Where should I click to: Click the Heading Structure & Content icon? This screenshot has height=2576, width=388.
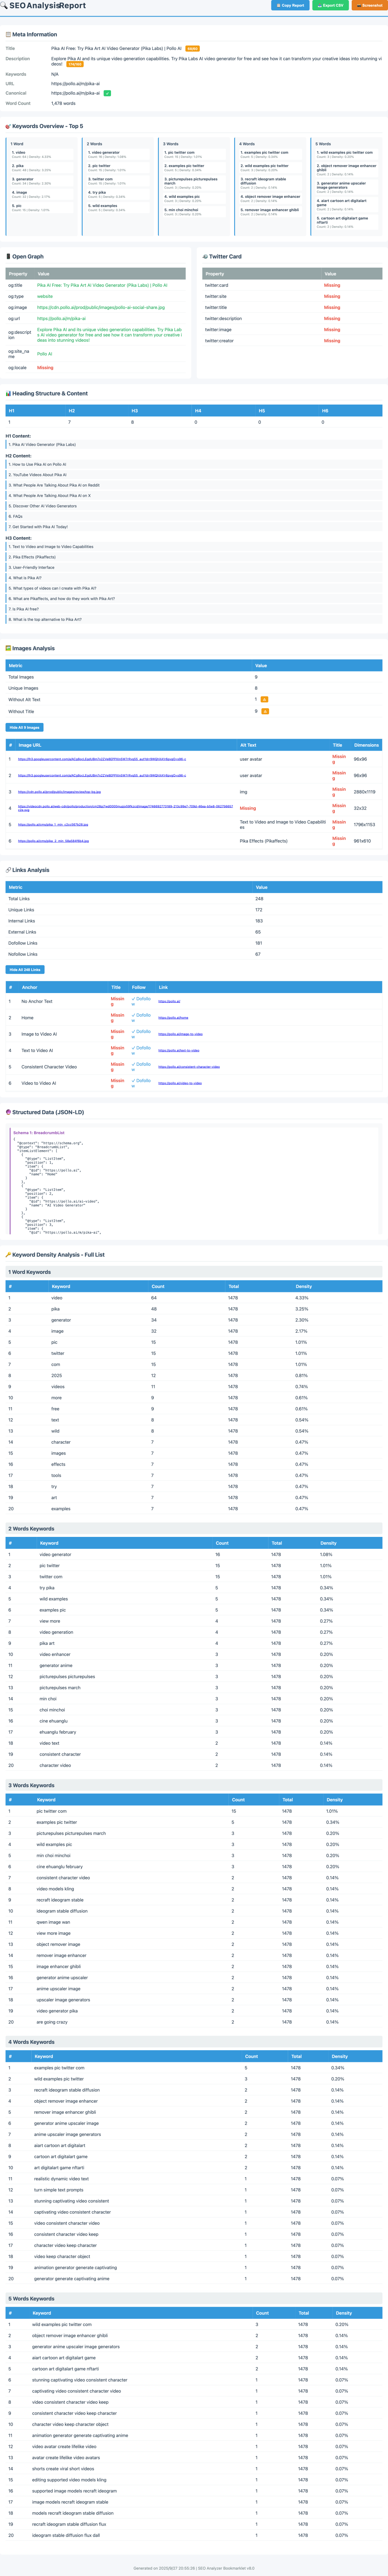click(8, 393)
